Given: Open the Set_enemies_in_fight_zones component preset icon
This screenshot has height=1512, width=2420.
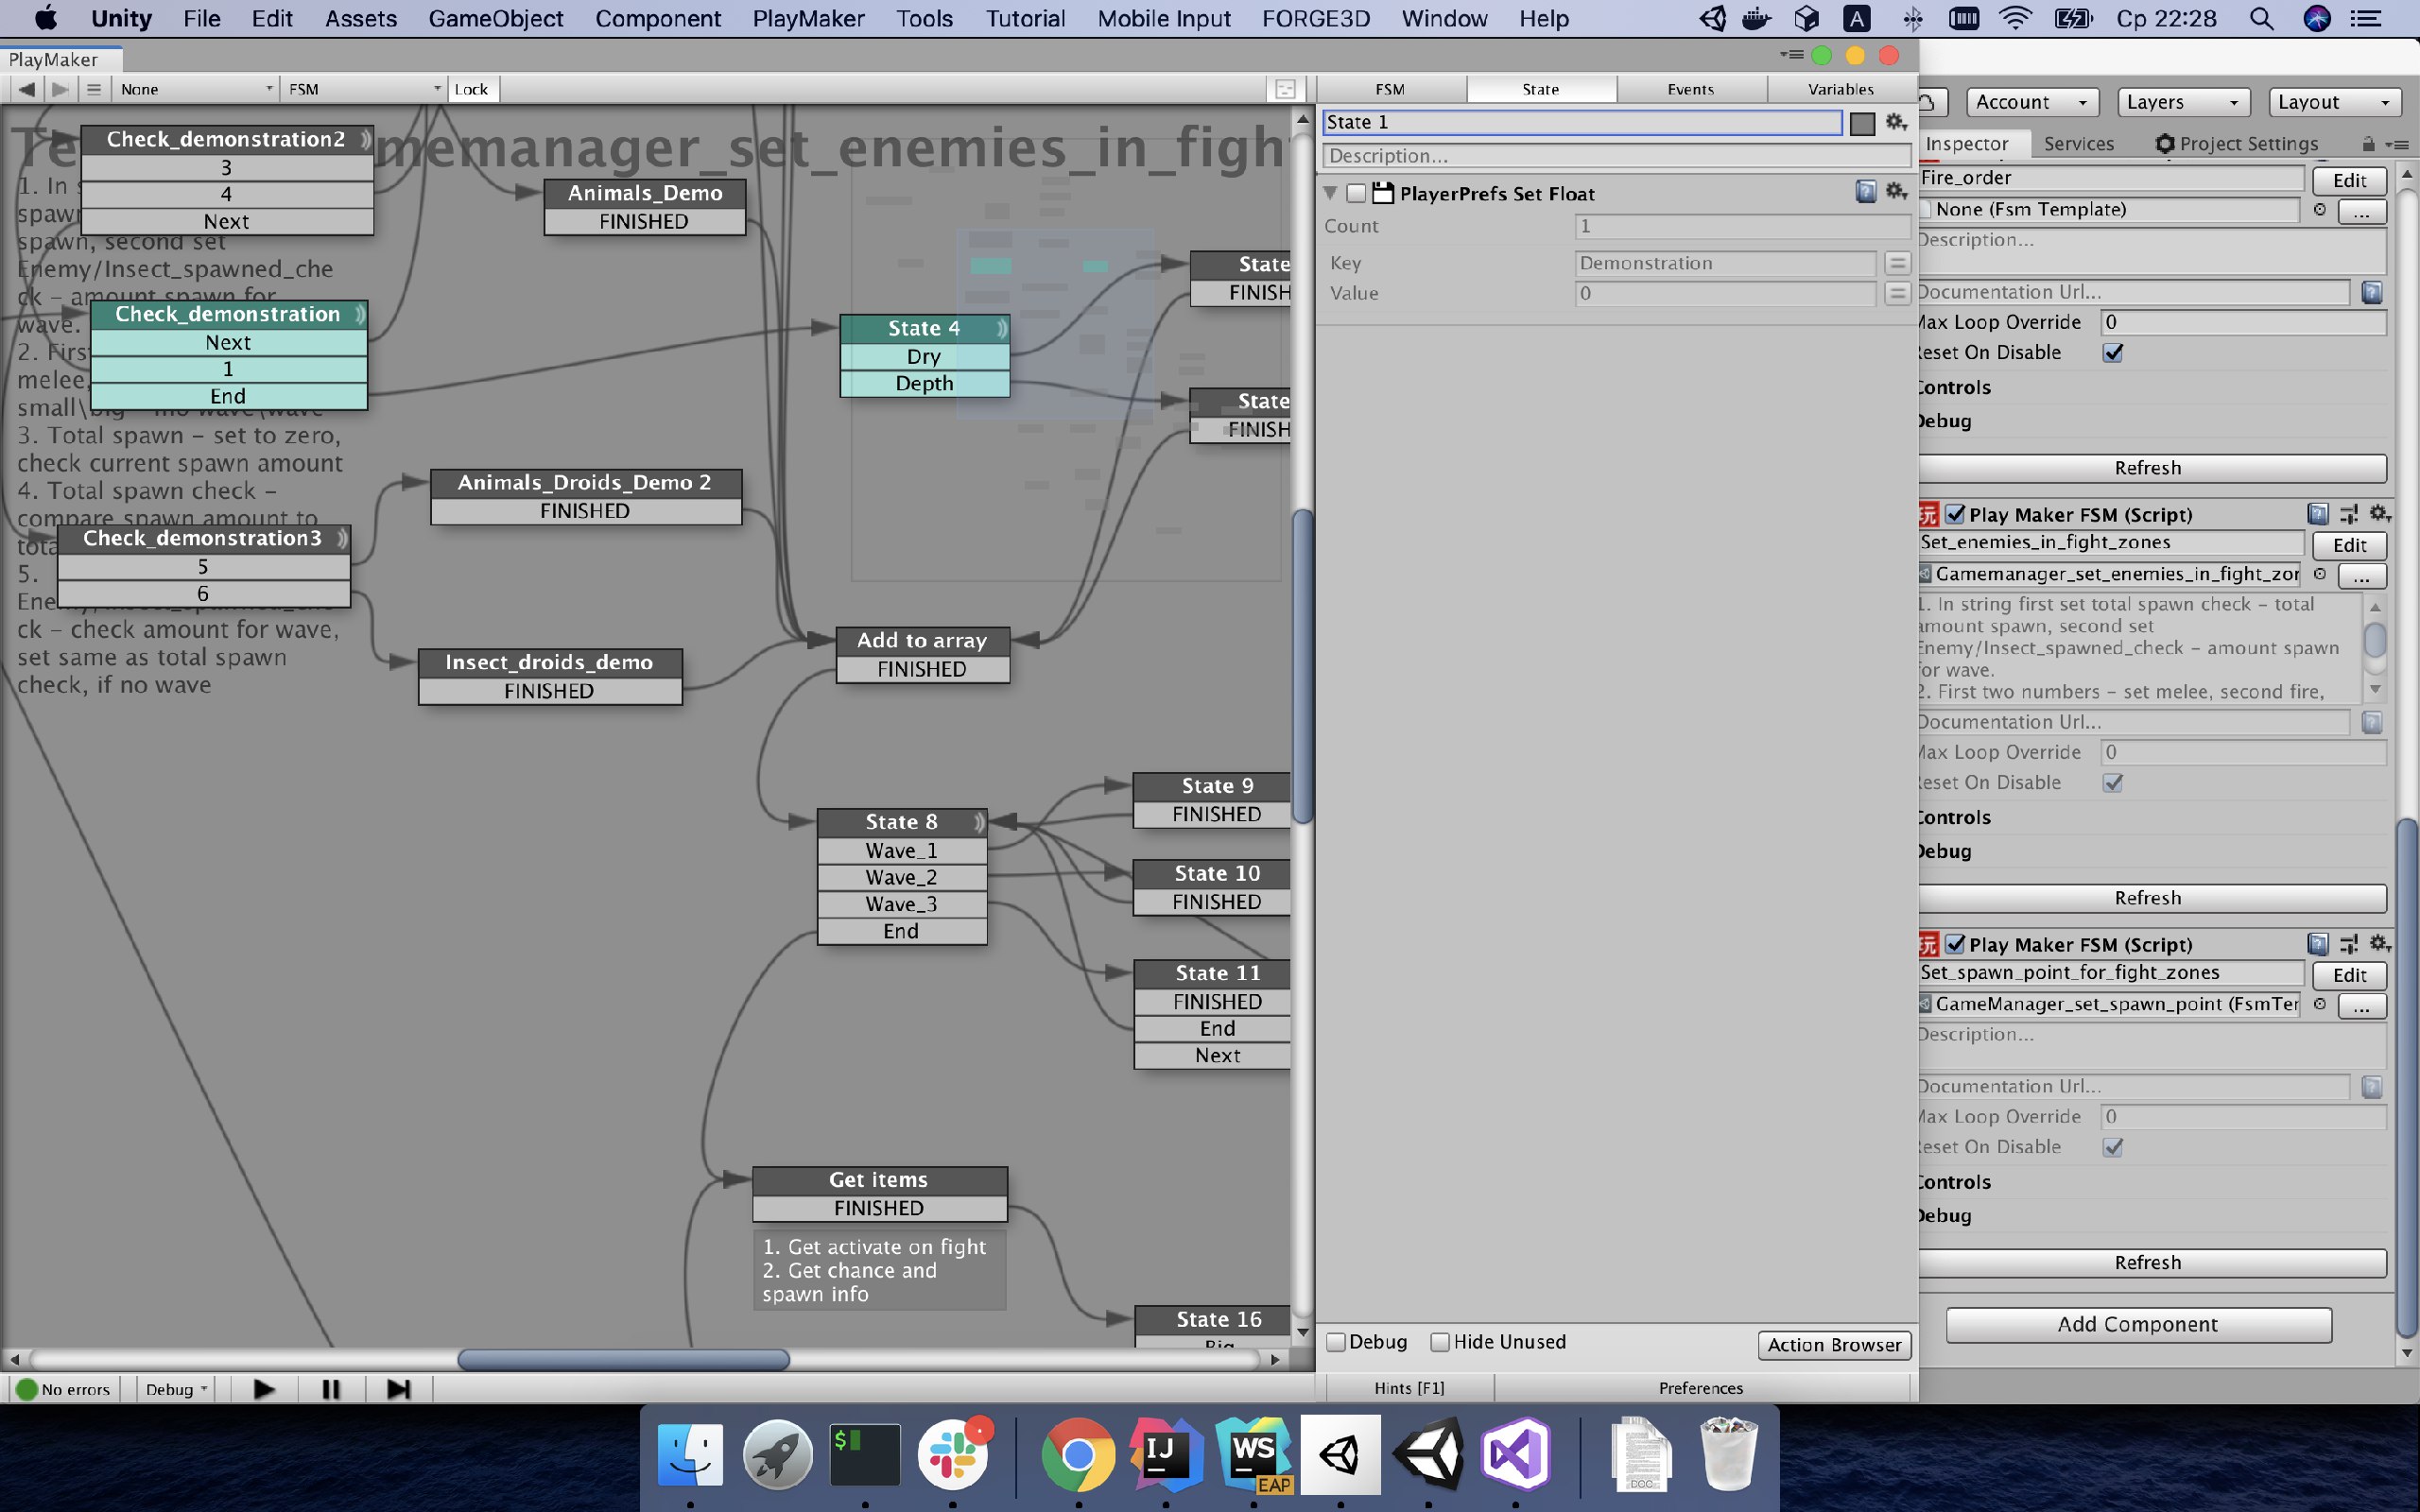Looking at the screenshot, I should pos(2349,514).
